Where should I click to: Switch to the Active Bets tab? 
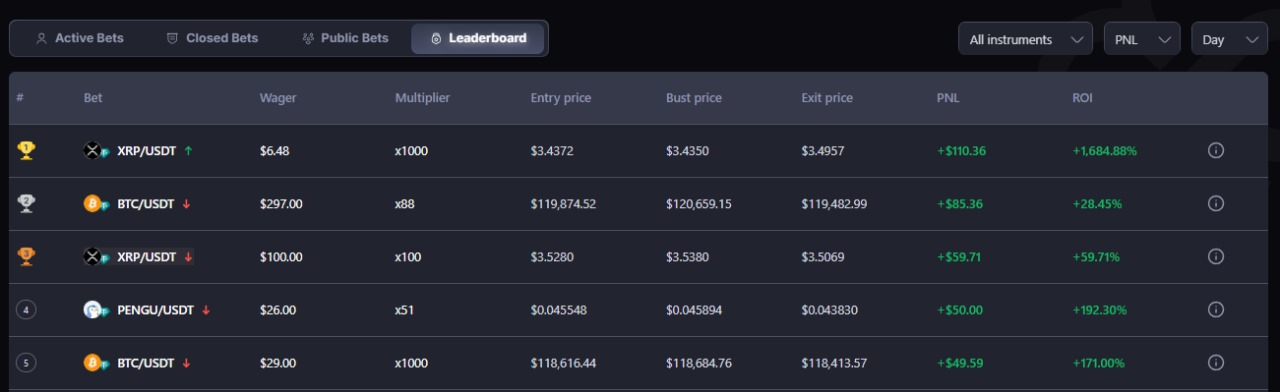click(x=79, y=38)
